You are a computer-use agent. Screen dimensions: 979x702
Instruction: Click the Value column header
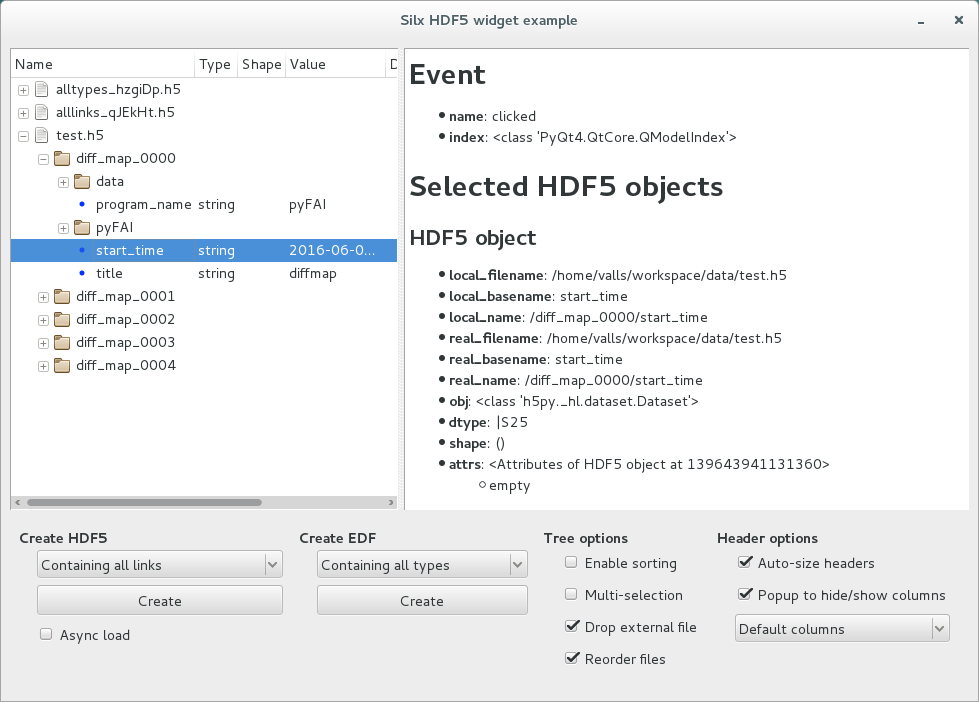(x=308, y=65)
